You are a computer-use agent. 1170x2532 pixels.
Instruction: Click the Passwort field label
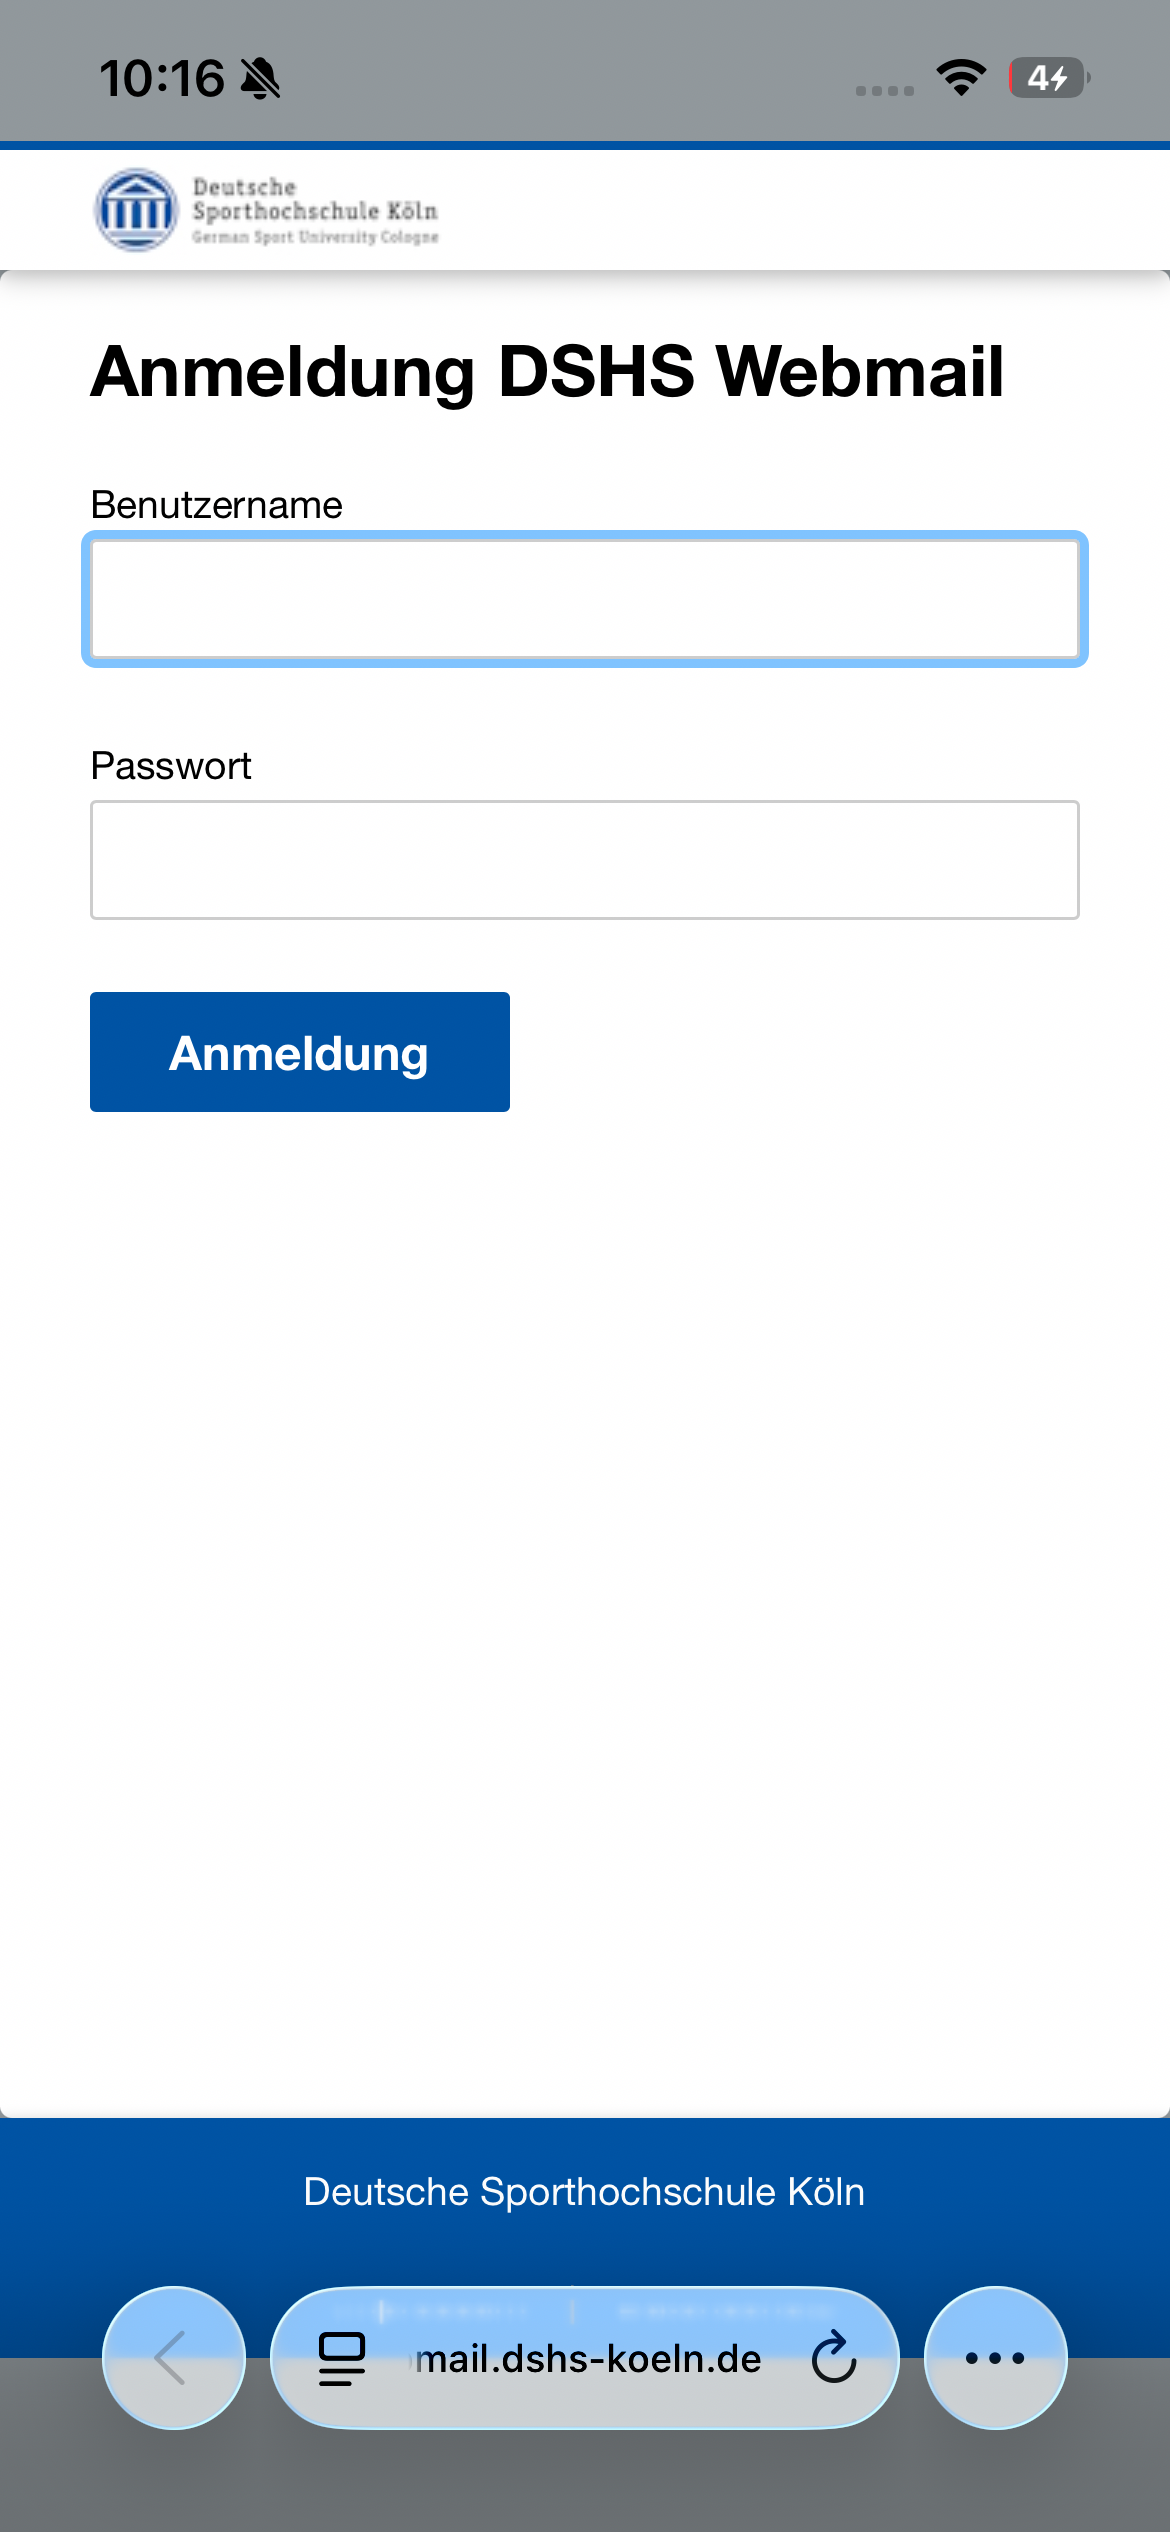click(170, 766)
